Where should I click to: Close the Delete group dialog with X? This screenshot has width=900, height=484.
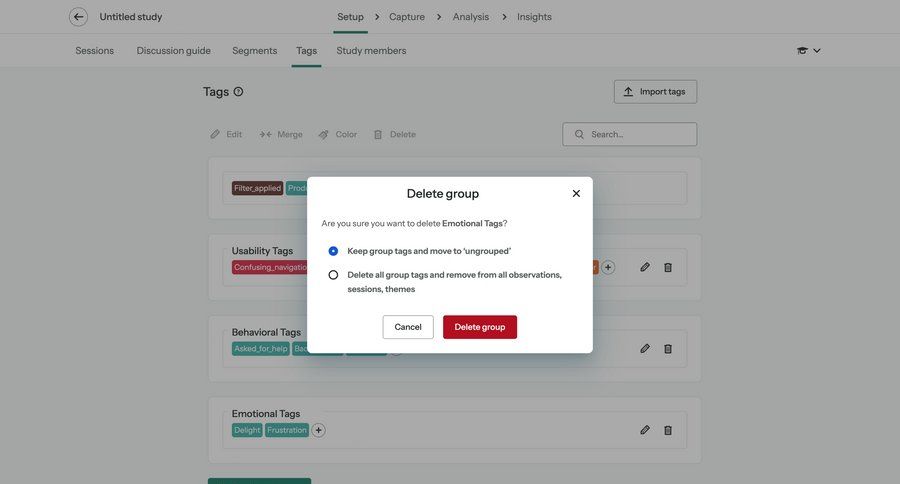576,193
